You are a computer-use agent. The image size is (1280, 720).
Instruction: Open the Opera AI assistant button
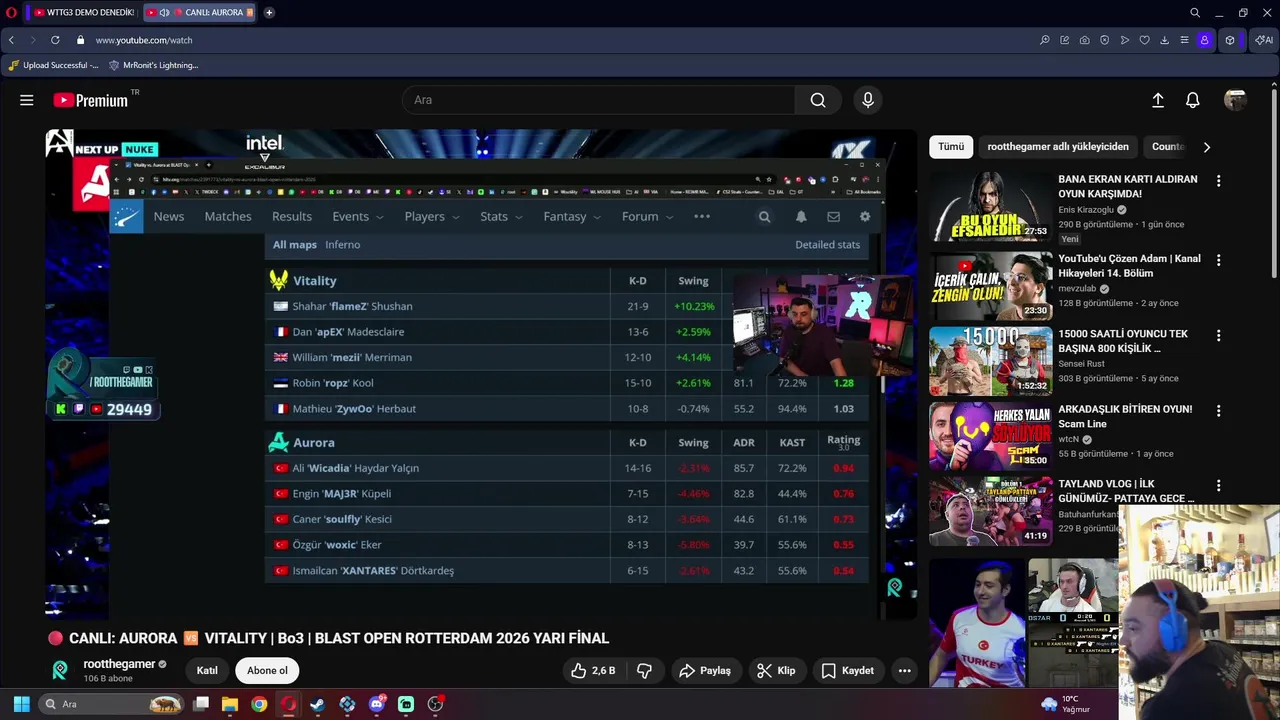(x=1265, y=40)
